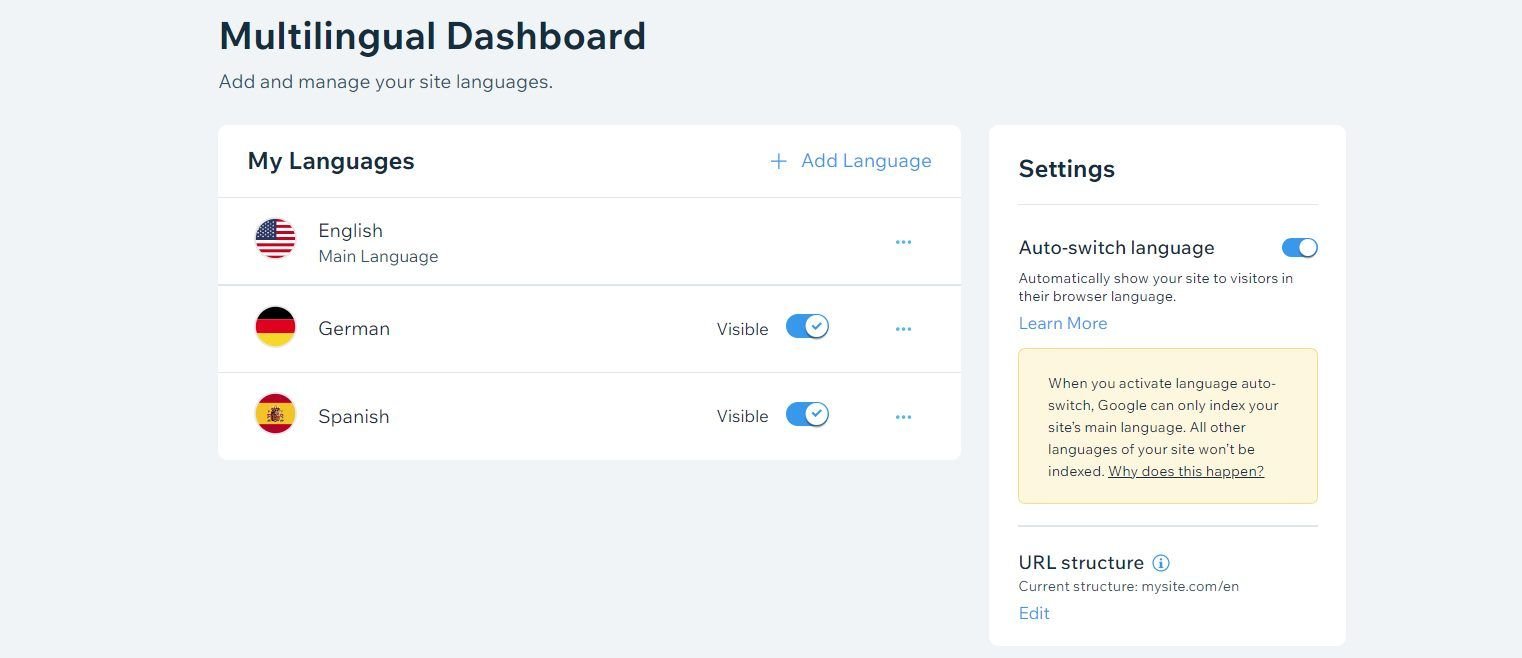Viewport: 1522px width, 658px height.
Task: Toggle German language visibility off
Action: click(807, 326)
